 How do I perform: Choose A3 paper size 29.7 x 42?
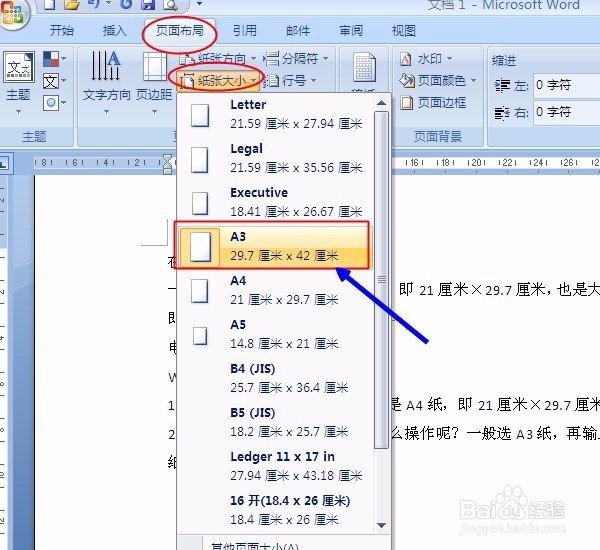(x=274, y=246)
